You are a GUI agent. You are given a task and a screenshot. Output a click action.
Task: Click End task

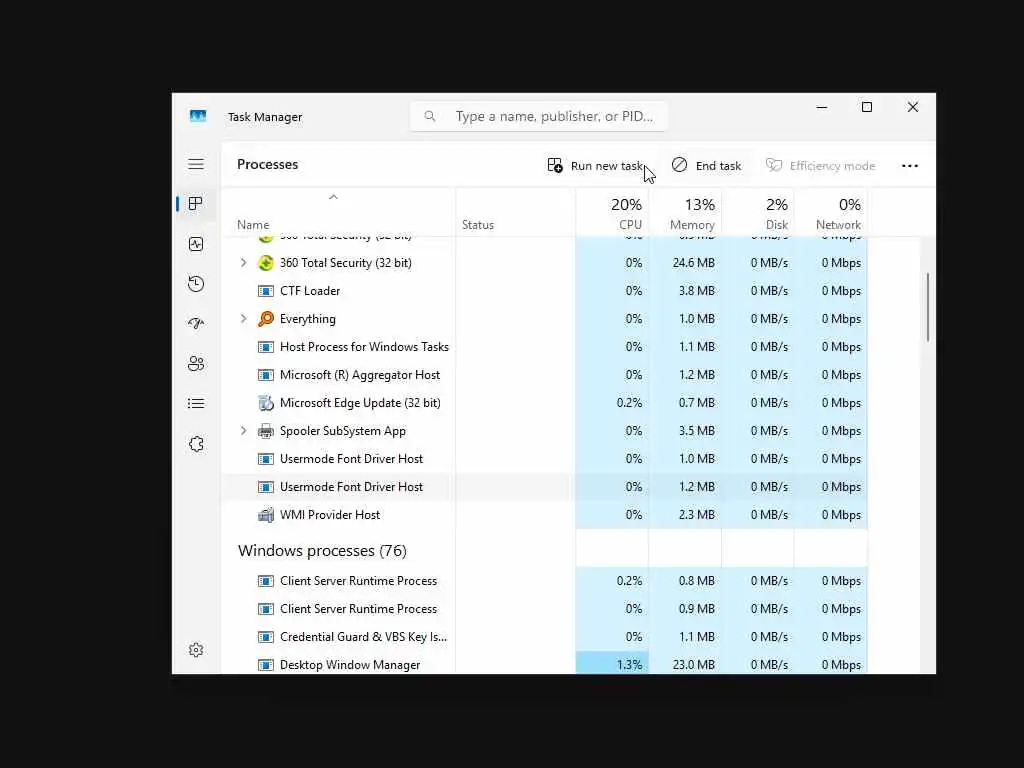(706, 166)
